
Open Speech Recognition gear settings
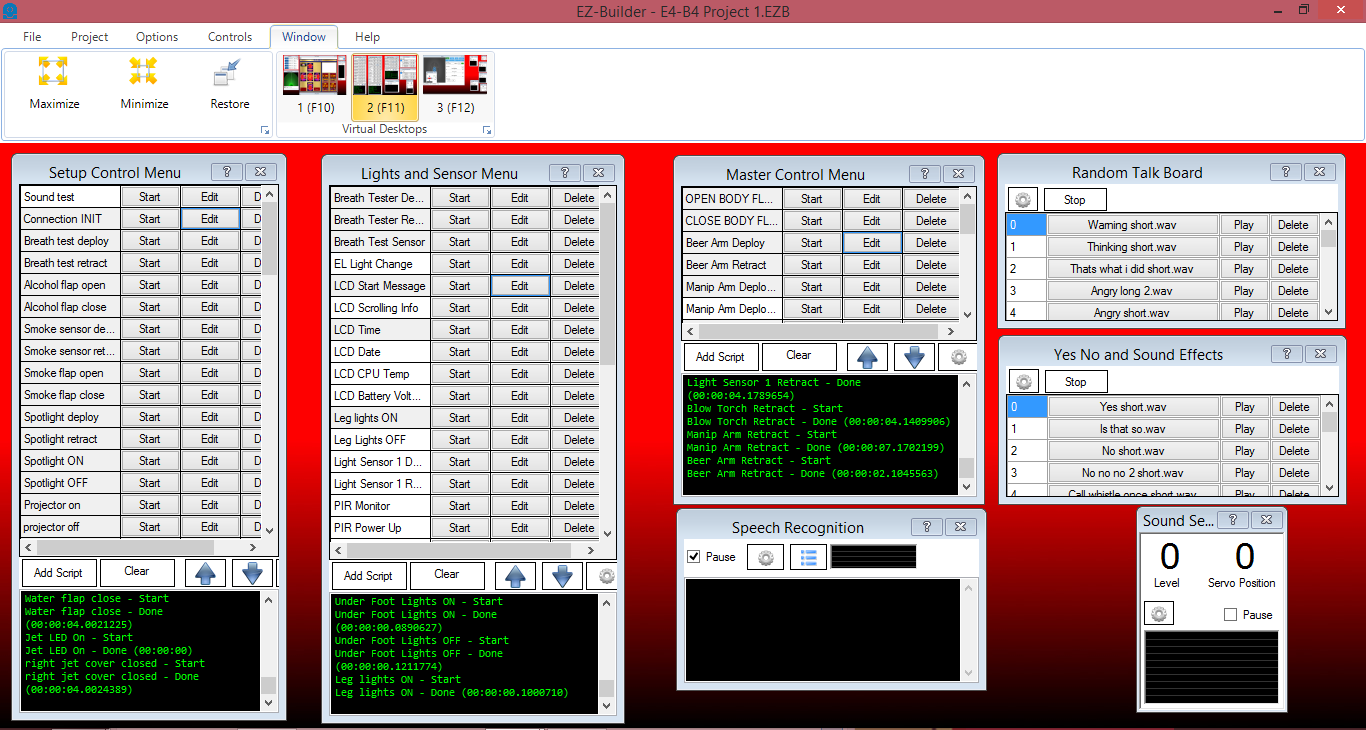pos(766,557)
